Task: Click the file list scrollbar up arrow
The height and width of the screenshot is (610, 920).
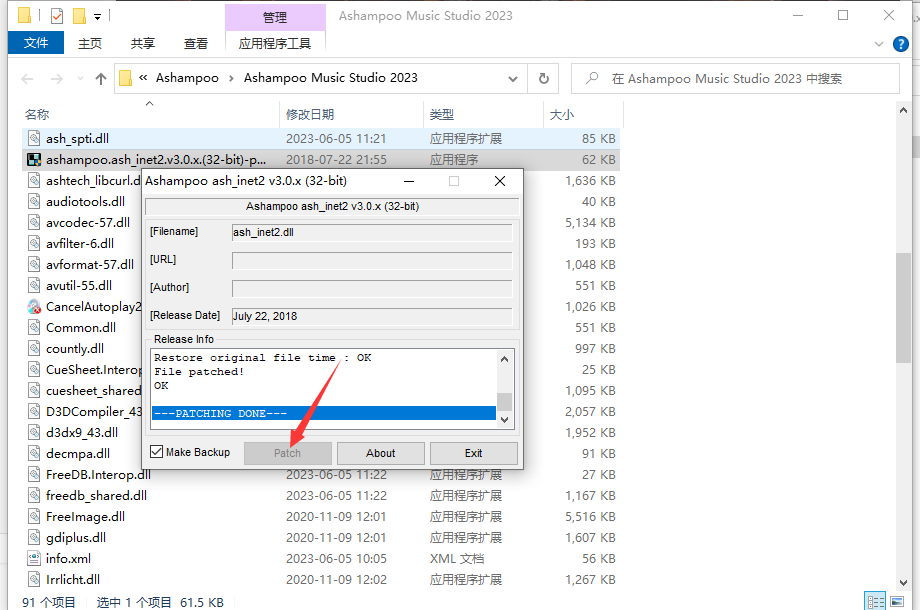Action: tap(904, 110)
